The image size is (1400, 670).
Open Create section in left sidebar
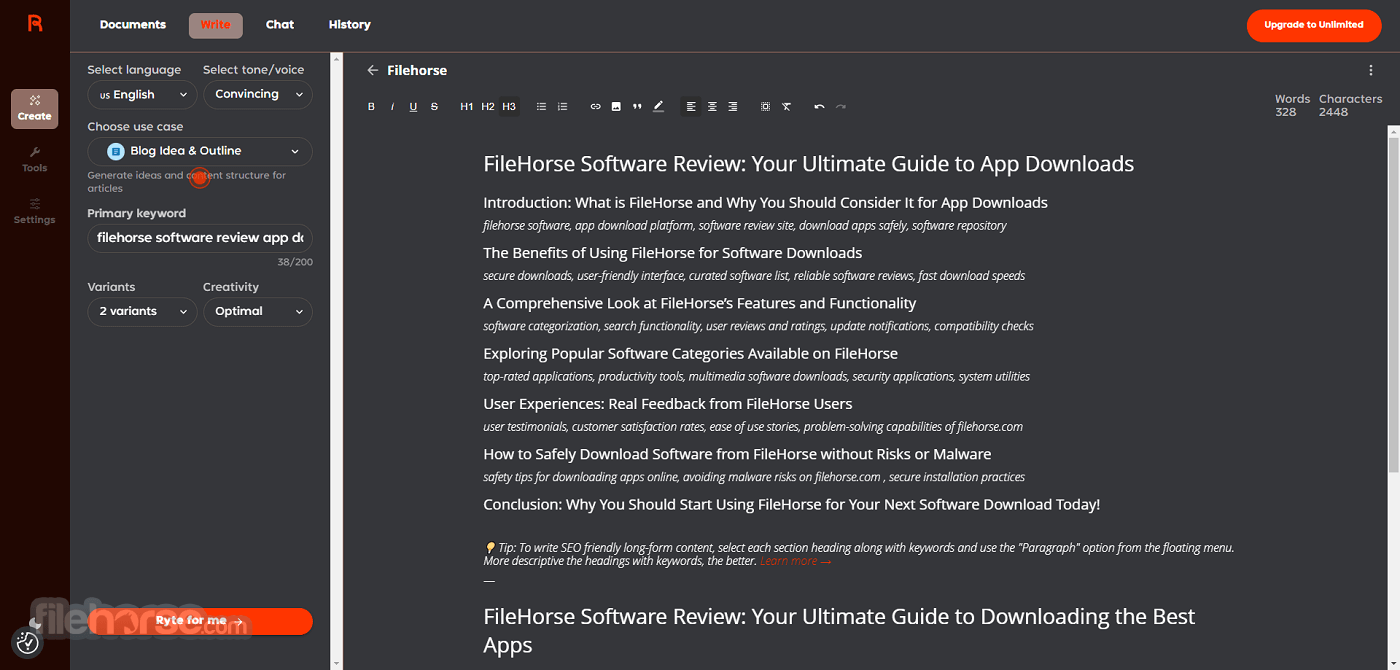click(x=35, y=109)
